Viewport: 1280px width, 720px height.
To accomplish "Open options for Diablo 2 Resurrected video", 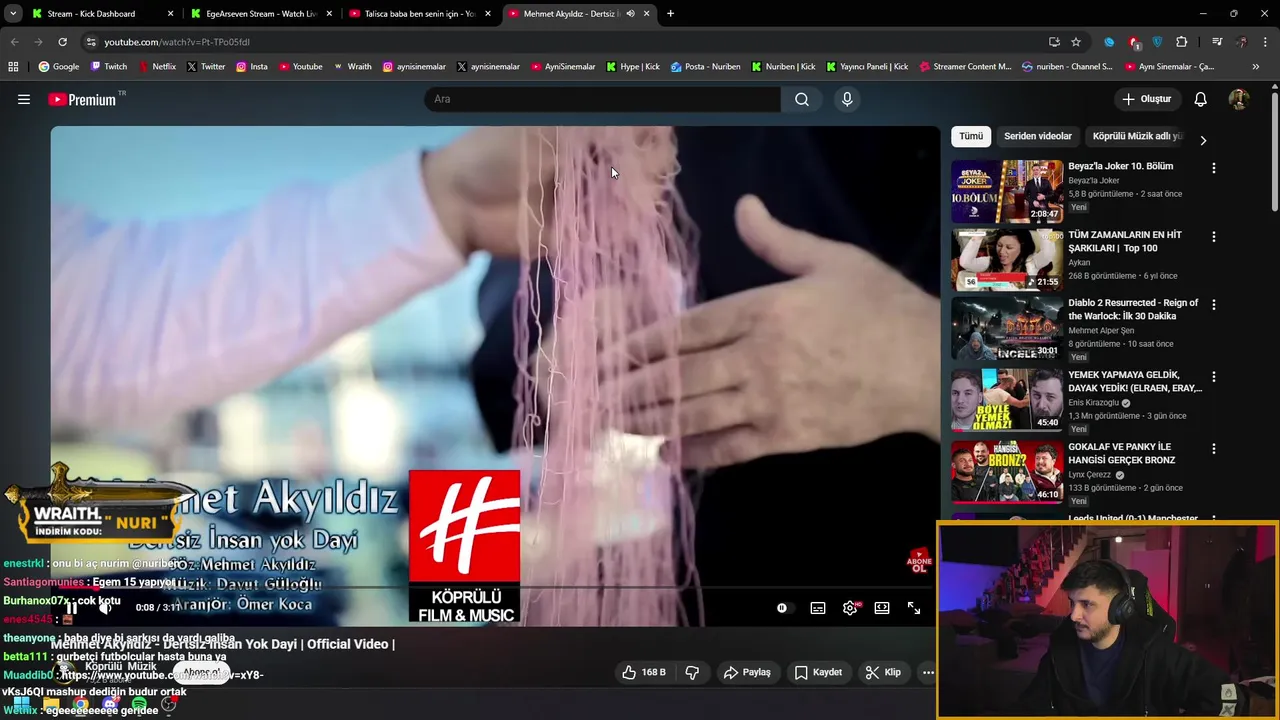I will pos(1214,304).
